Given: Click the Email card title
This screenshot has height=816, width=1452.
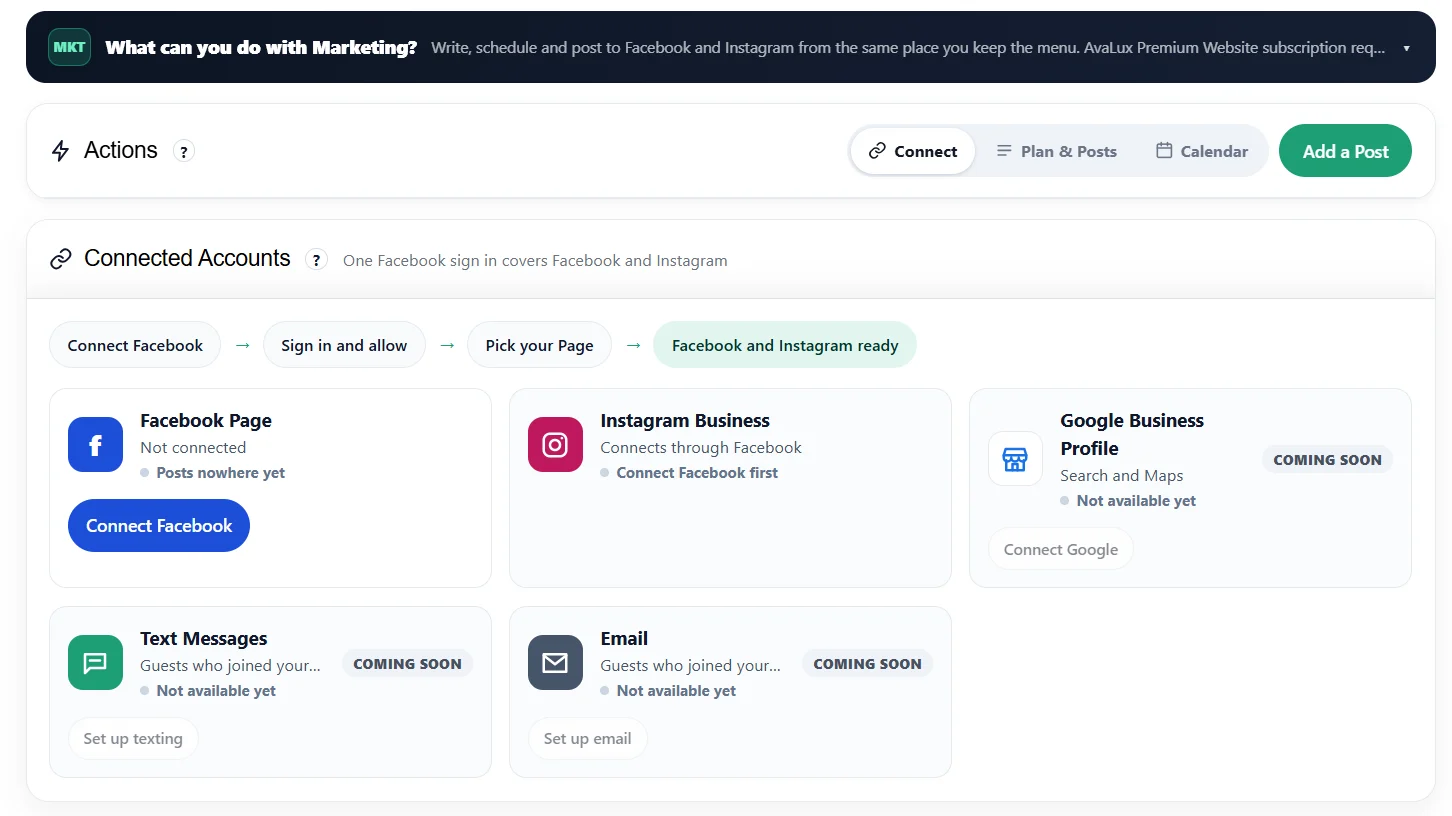Looking at the screenshot, I should pyautogui.click(x=624, y=639).
